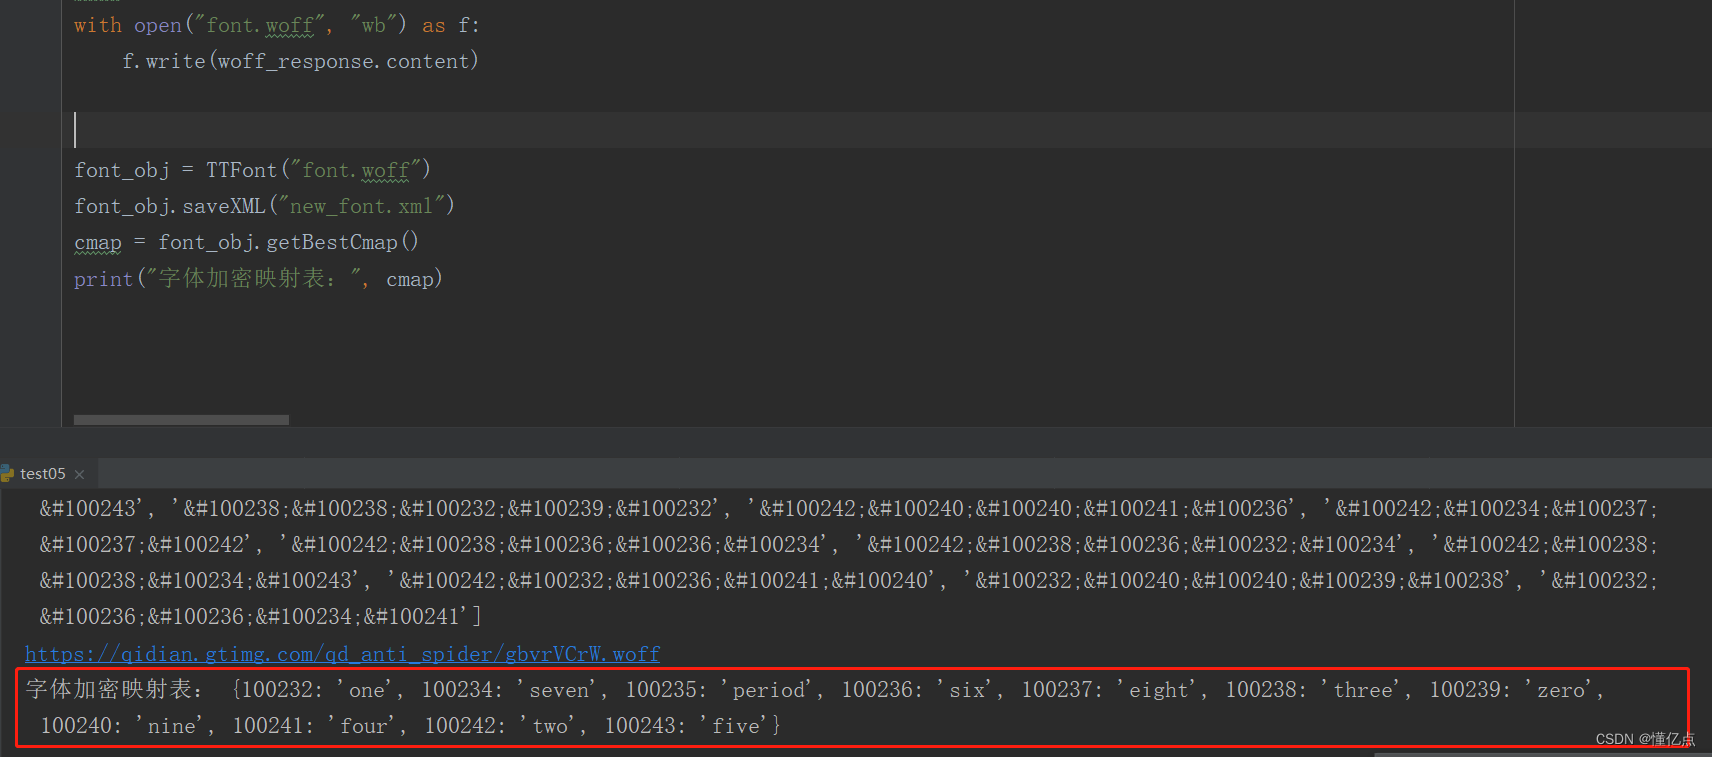Click the Python icon on the test05 tab

coord(7,473)
